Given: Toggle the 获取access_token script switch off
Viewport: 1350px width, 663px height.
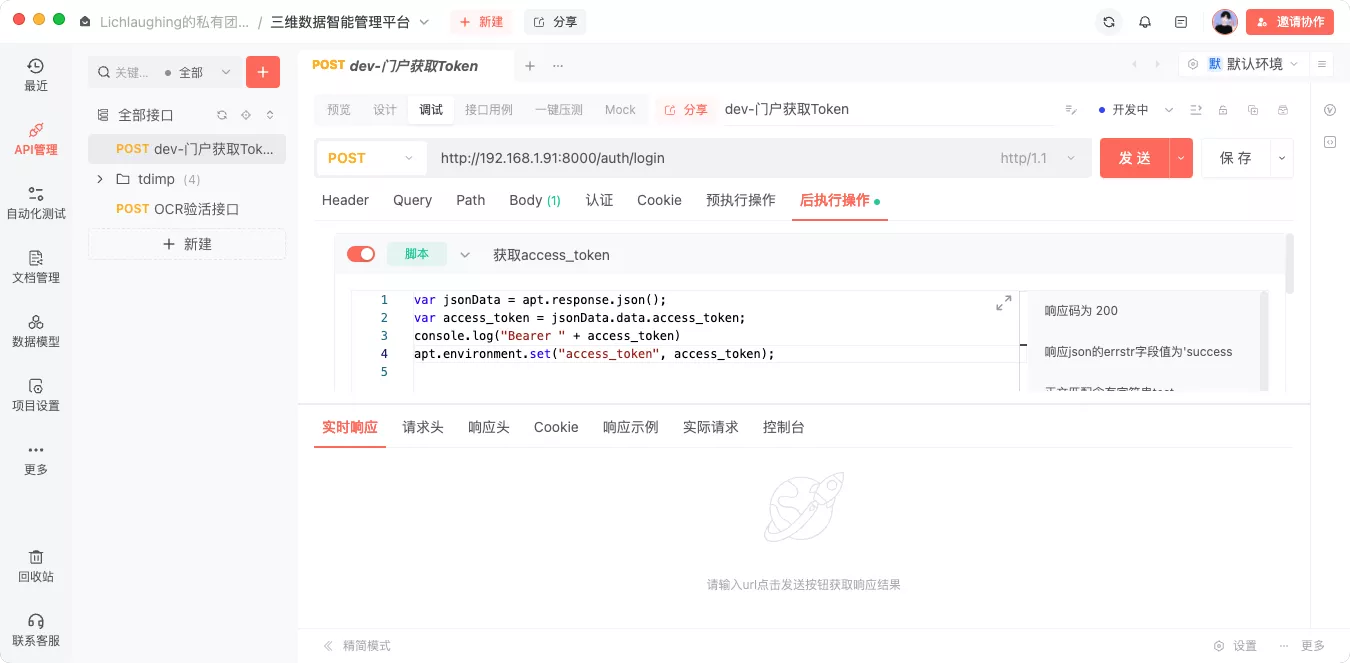Looking at the screenshot, I should 361,254.
